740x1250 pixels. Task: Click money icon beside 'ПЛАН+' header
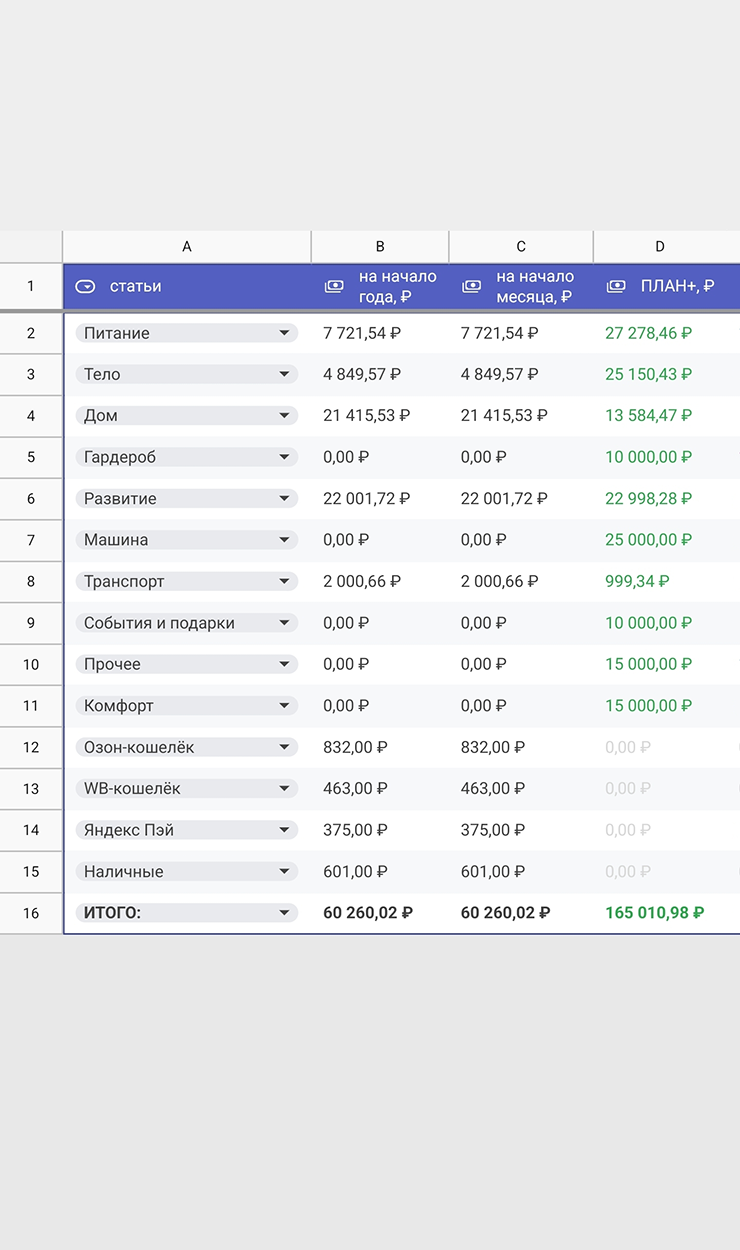tap(616, 287)
